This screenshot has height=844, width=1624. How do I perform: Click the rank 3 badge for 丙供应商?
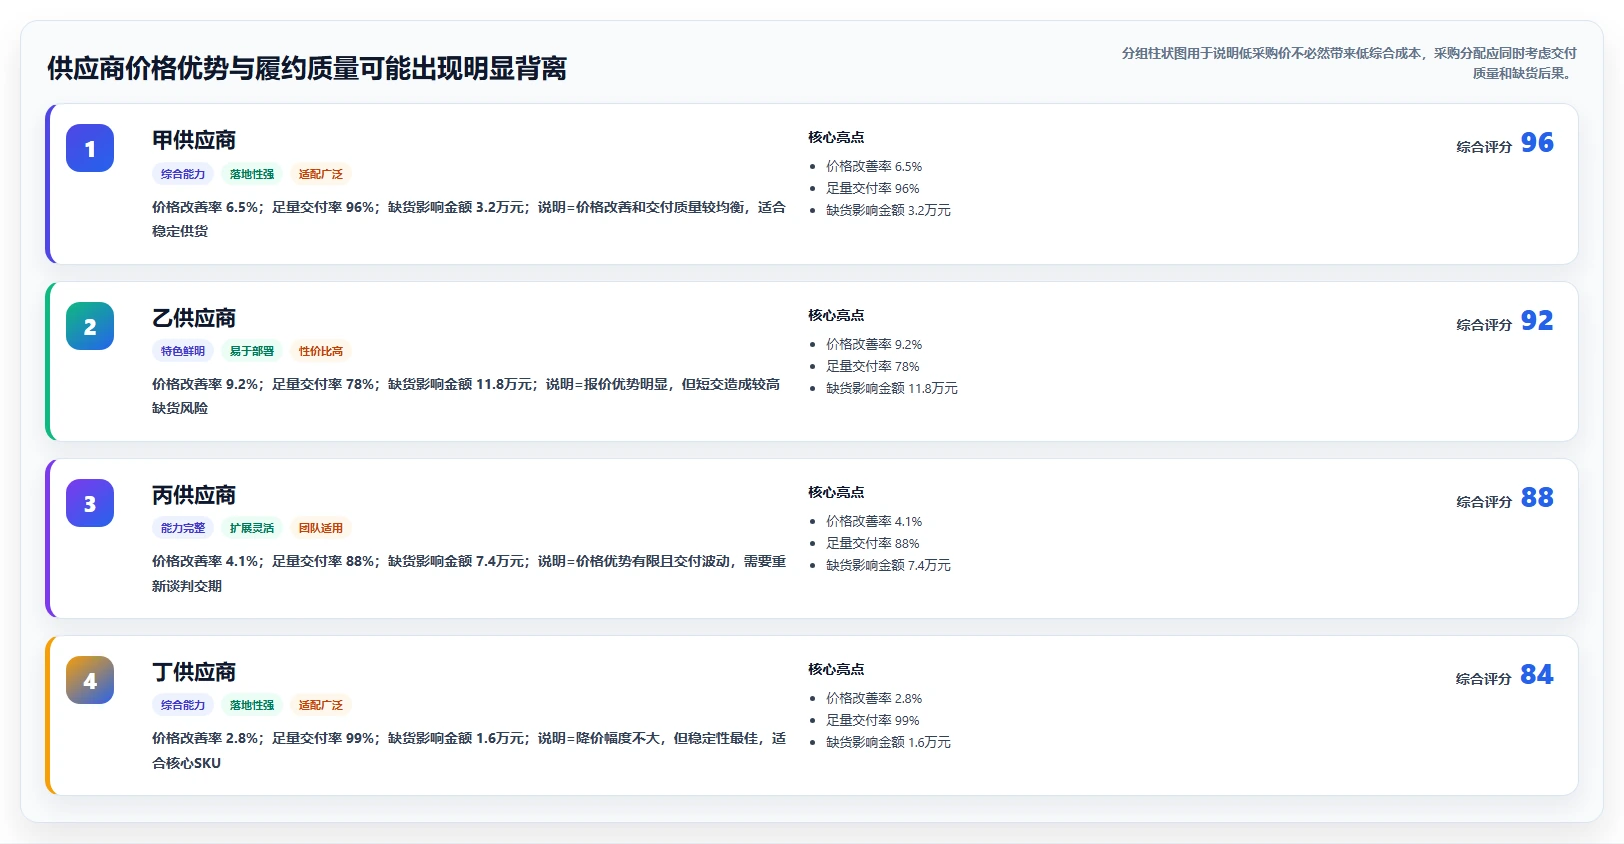(x=90, y=503)
